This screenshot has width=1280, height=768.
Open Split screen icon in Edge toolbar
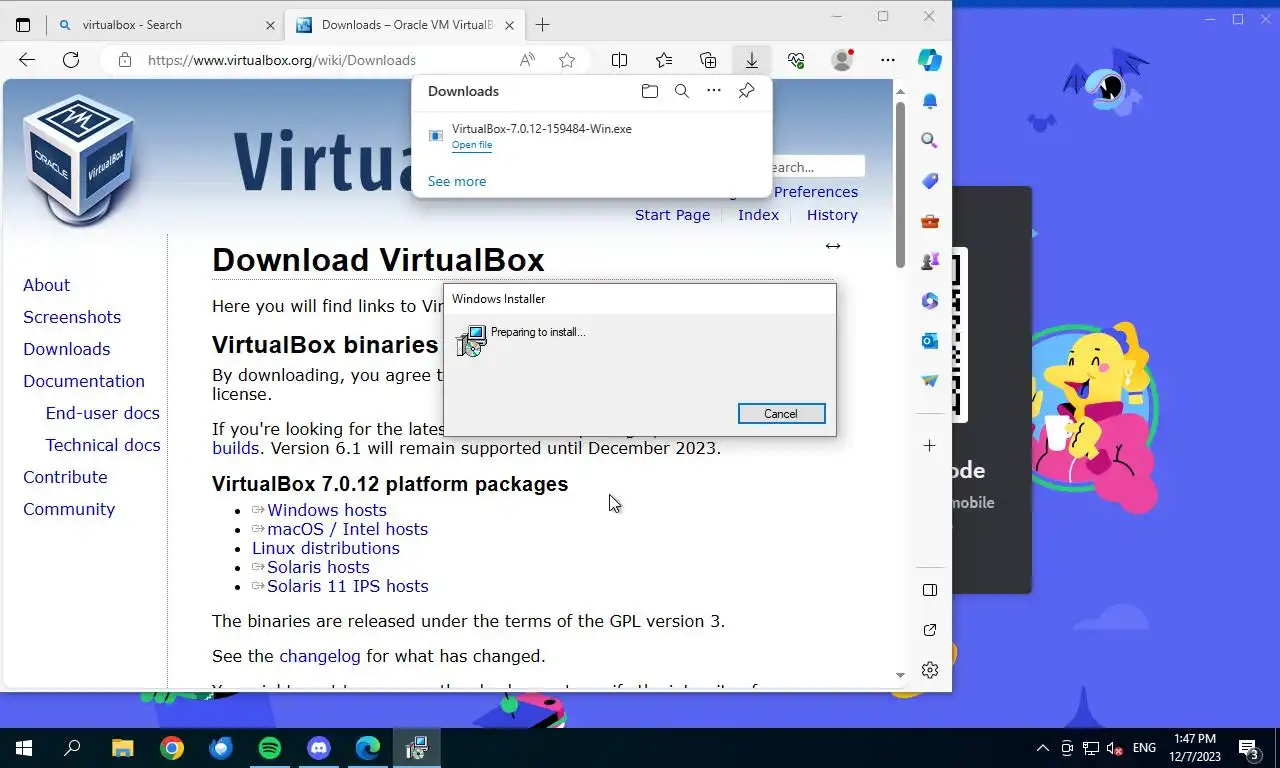(619, 60)
